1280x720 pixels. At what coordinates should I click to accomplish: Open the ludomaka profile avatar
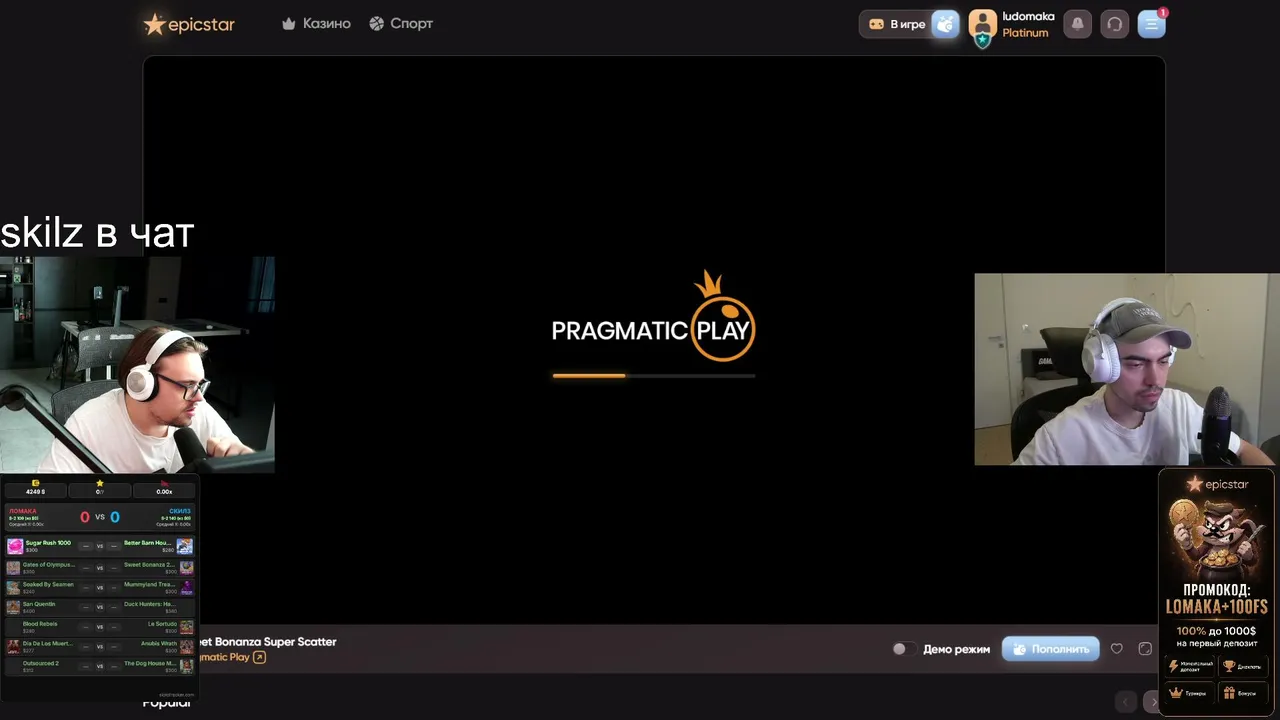(982, 25)
